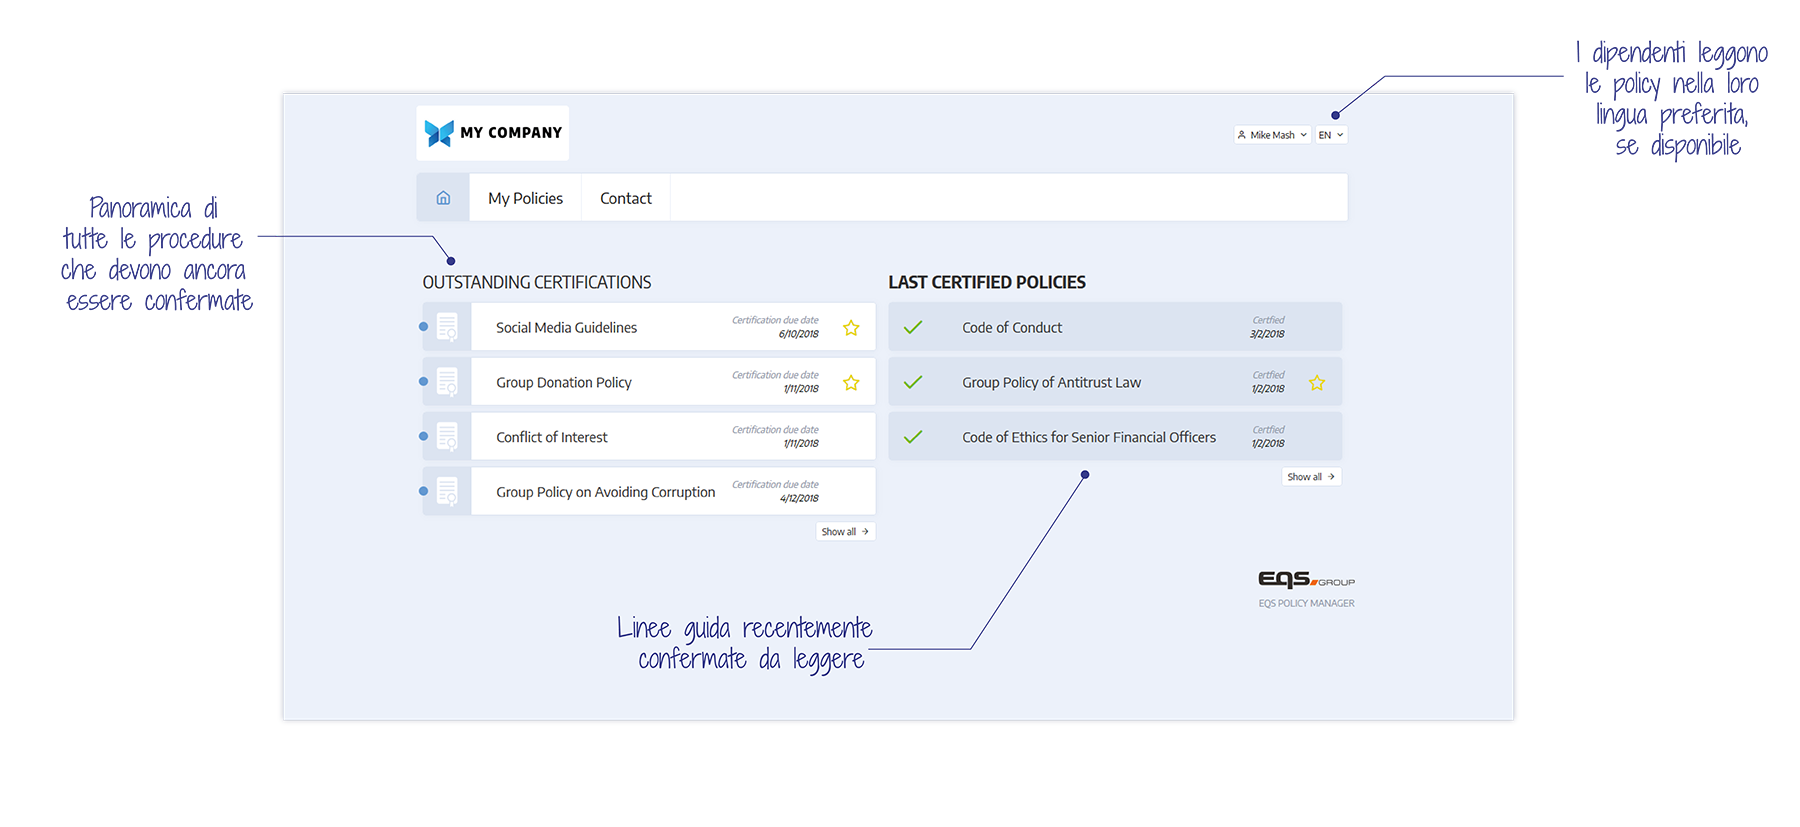Click checkmark icon next to Group Policy of Antitrust Law

point(913,382)
